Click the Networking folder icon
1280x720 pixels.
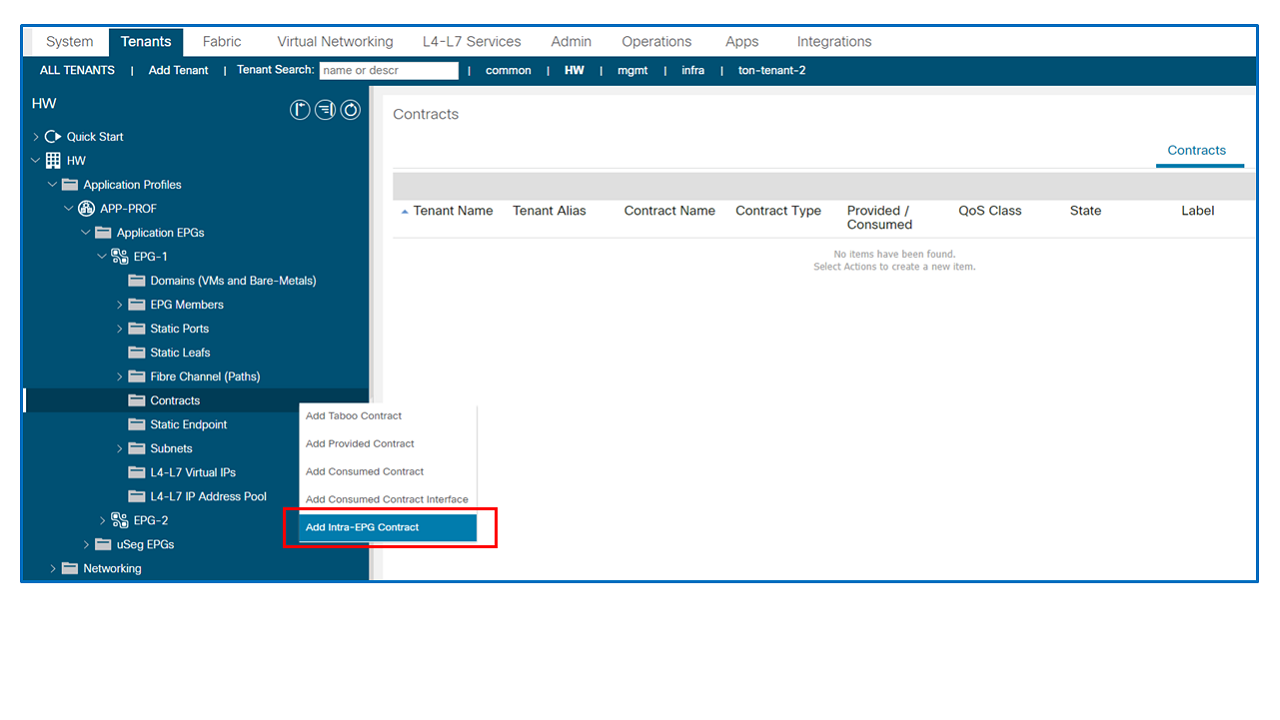pyautogui.click(x=70, y=569)
